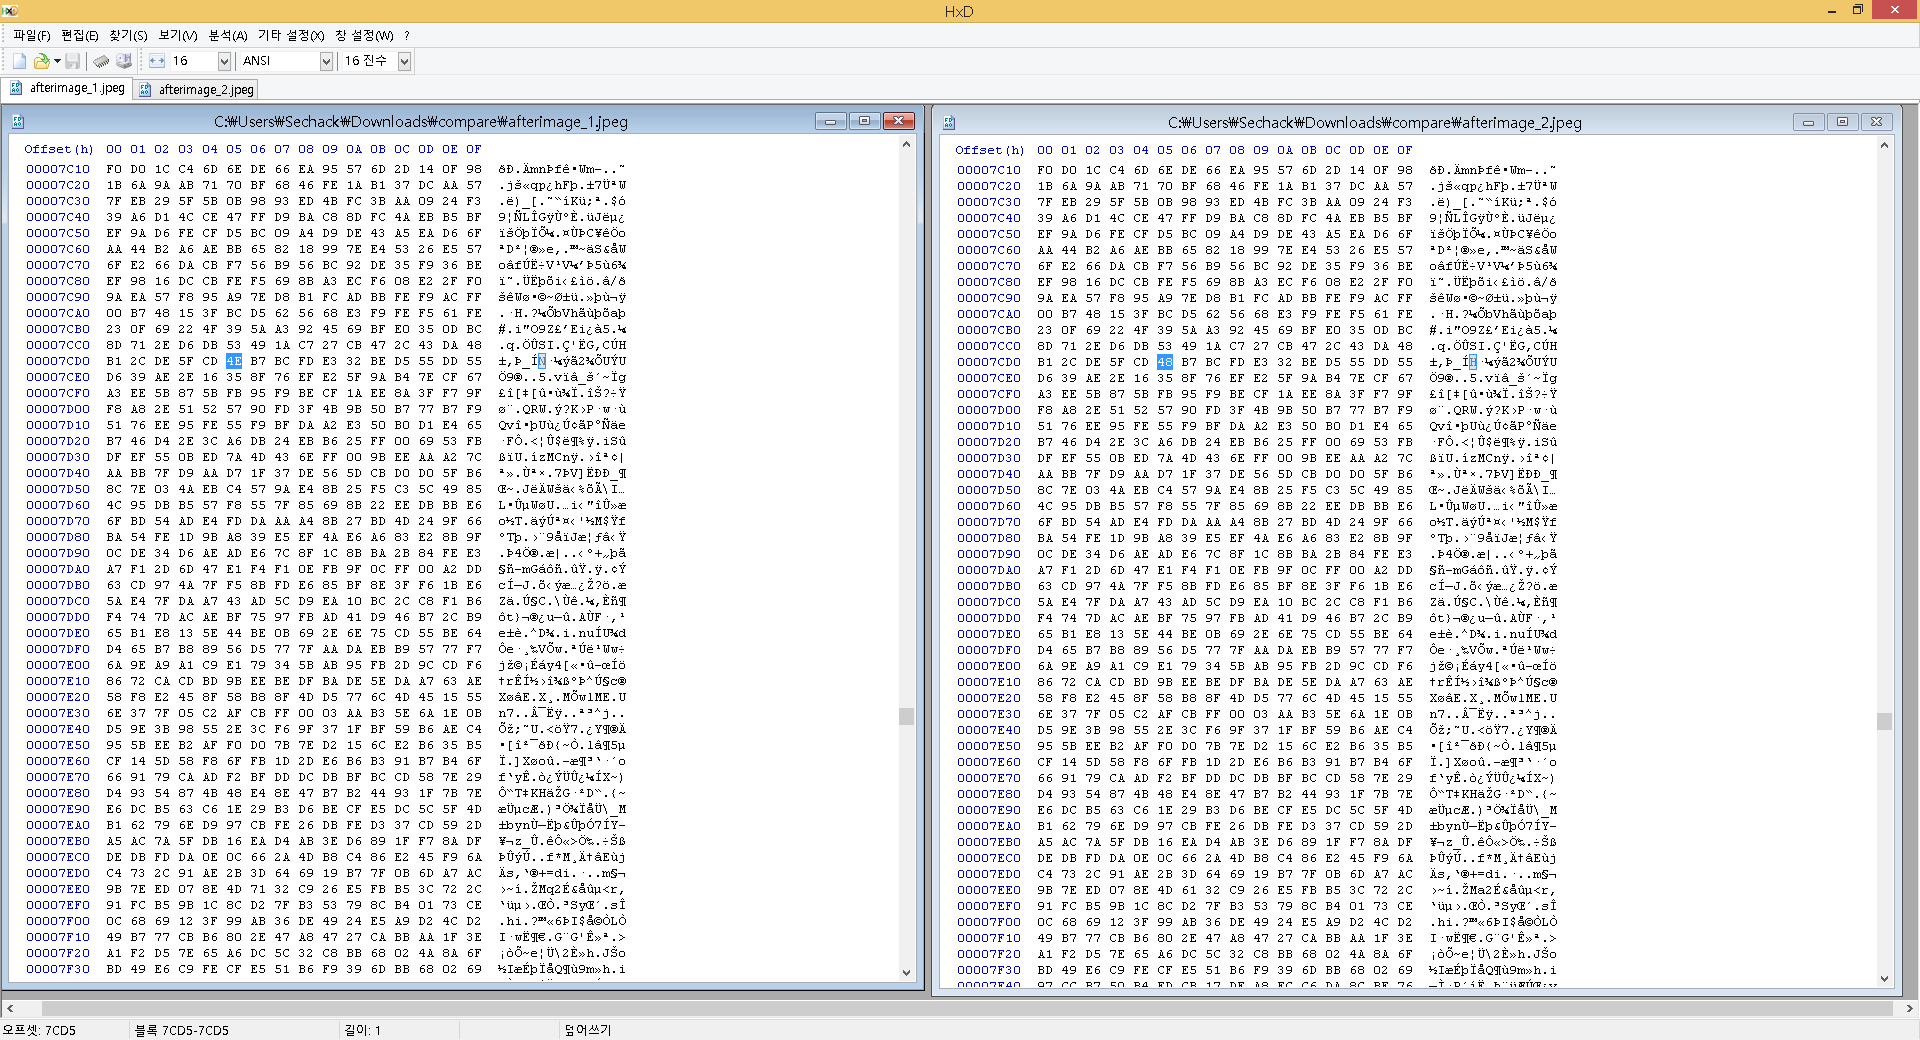Viewport: 1920px width, 1040px height.
Task: Expand the 16 진수 offset base dropdown arrow
Action: click(404, 61)
